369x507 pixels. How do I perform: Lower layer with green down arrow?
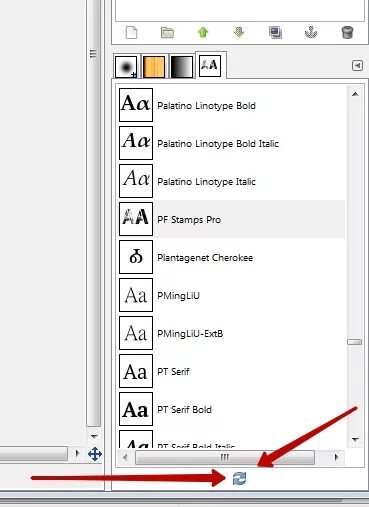(x=239, y=33)
